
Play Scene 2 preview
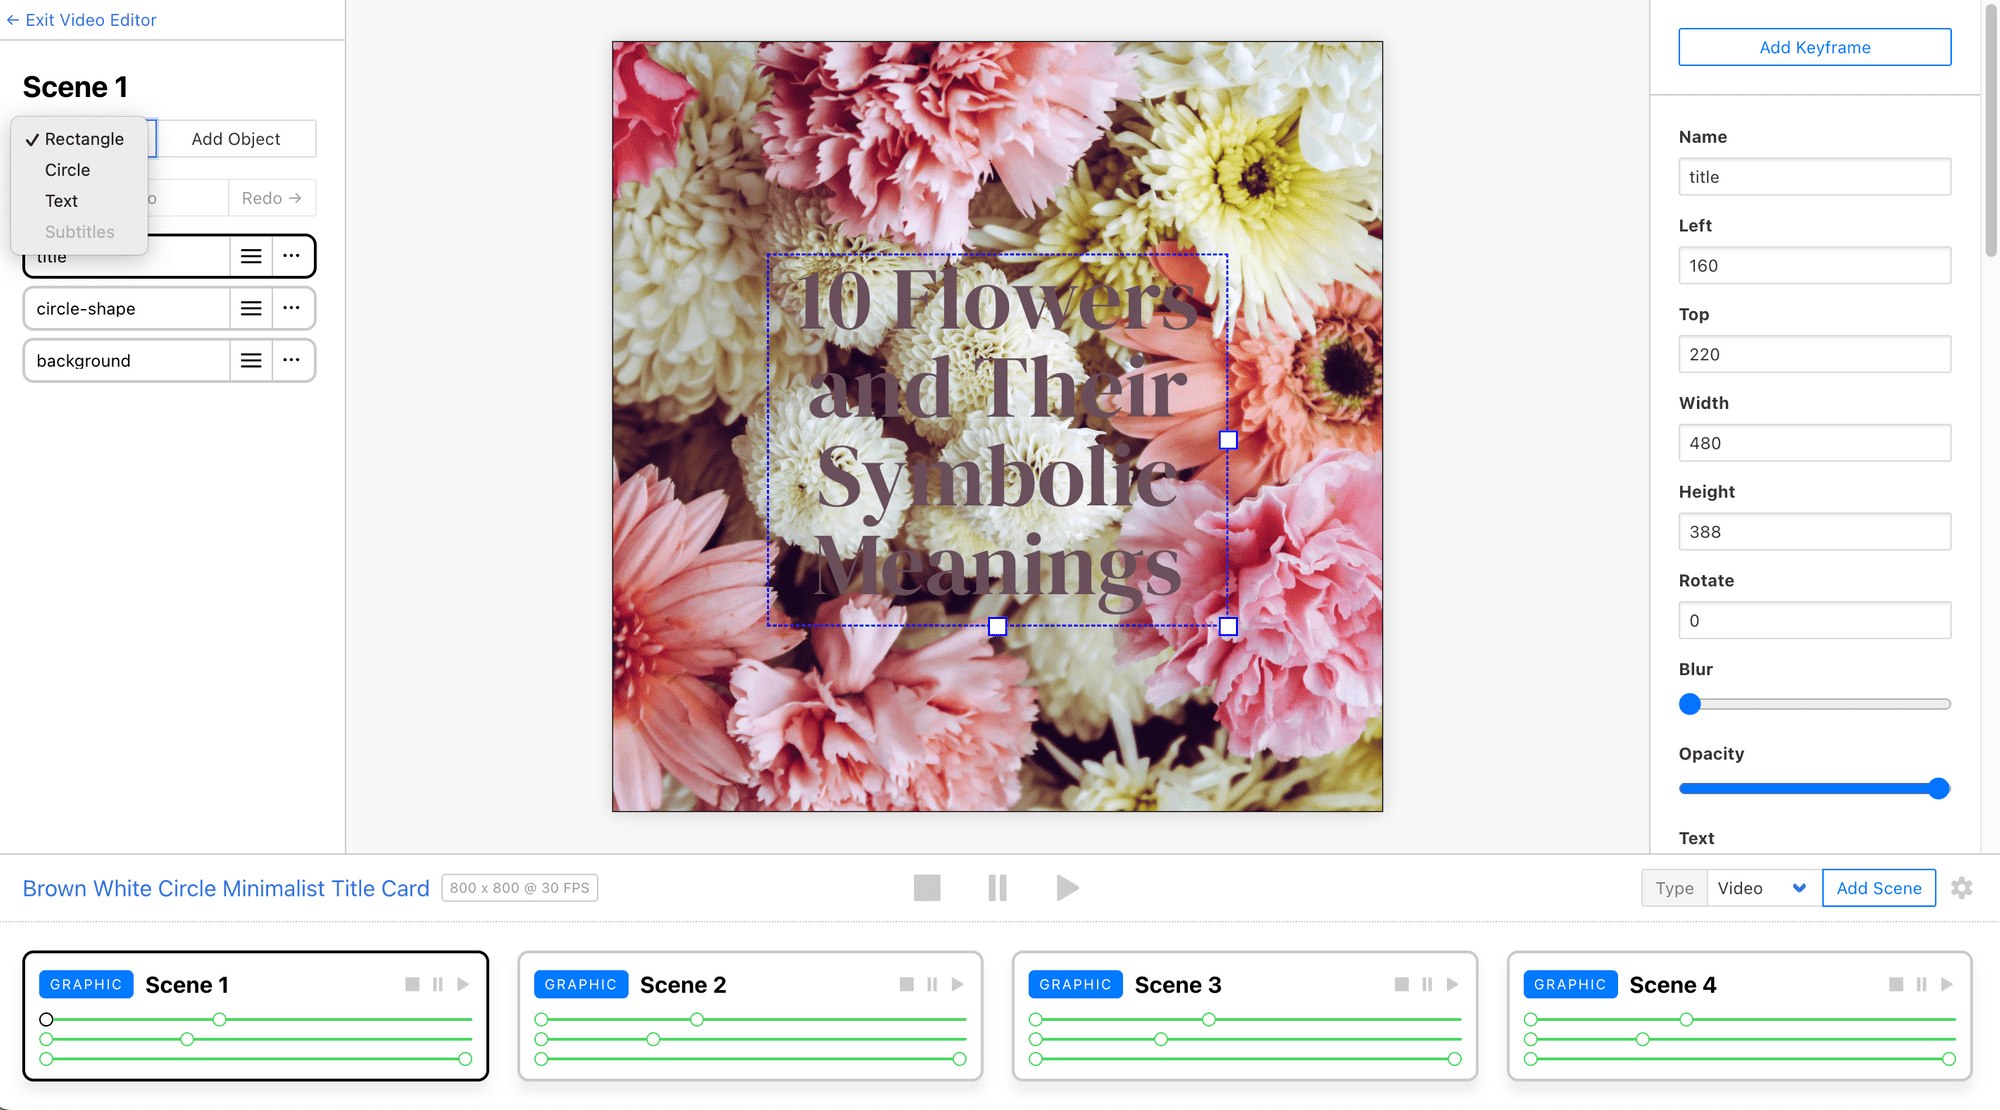[958, 985]
